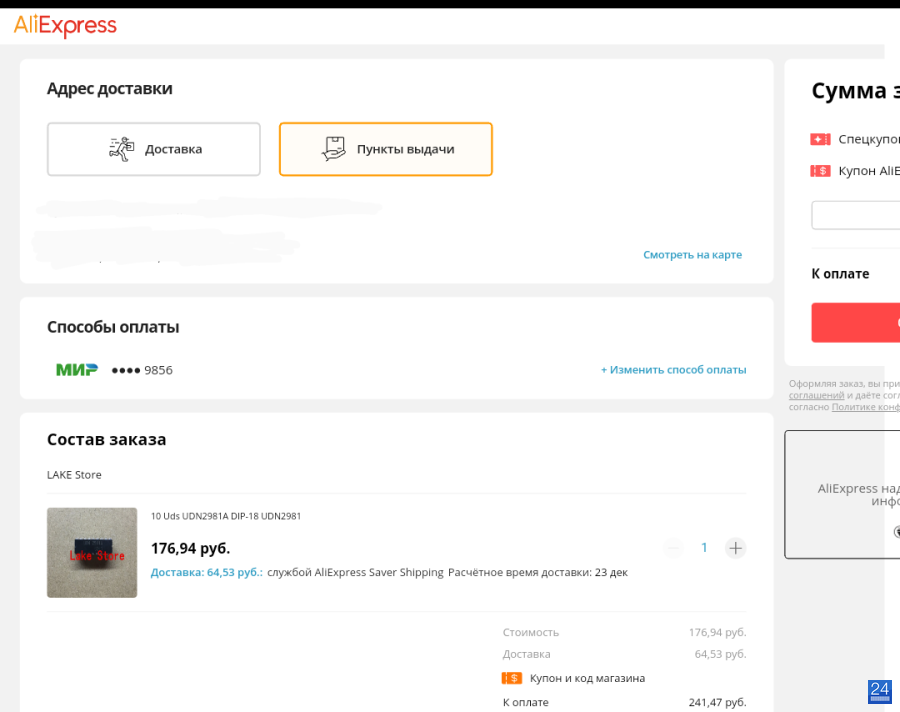Increase item quantity with the plus button
Screen dimensions: 900x712
point(735,548)
